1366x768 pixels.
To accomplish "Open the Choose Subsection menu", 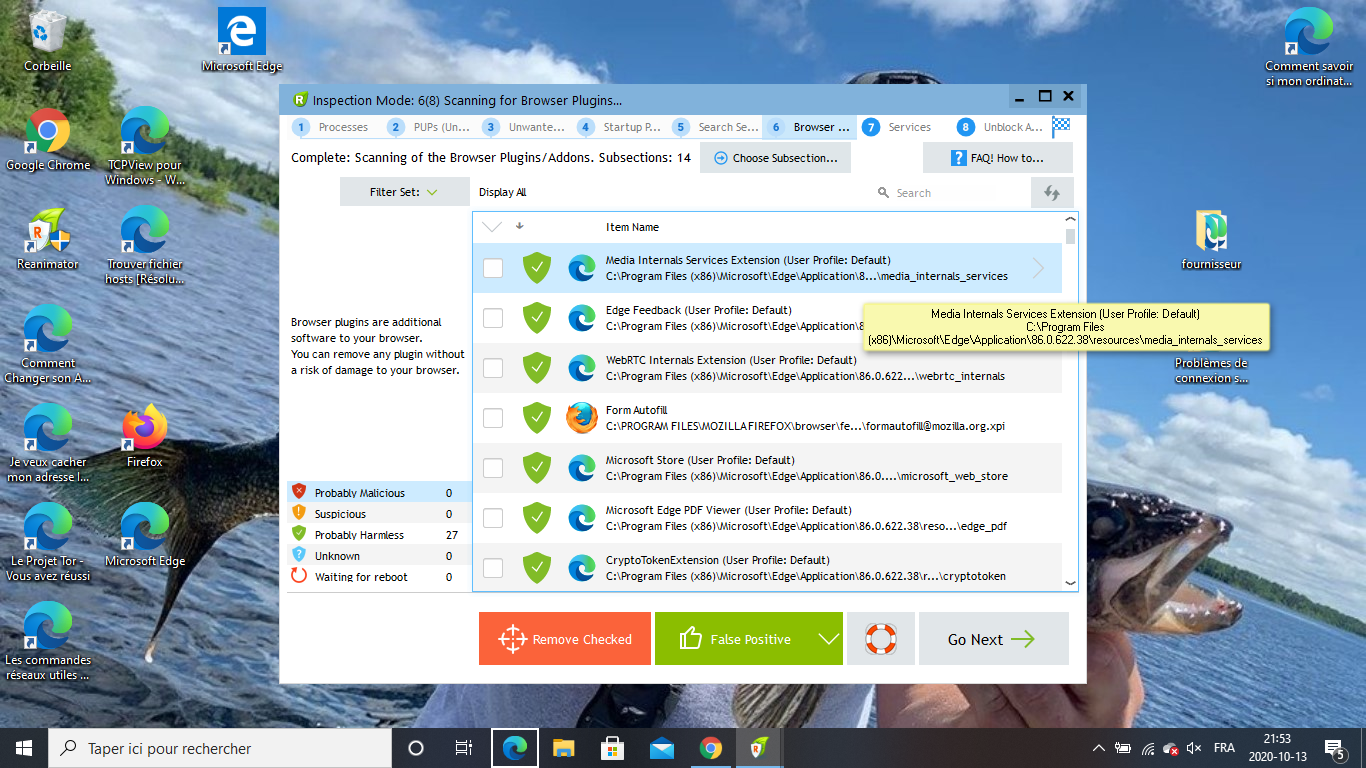I will (776, 158).
